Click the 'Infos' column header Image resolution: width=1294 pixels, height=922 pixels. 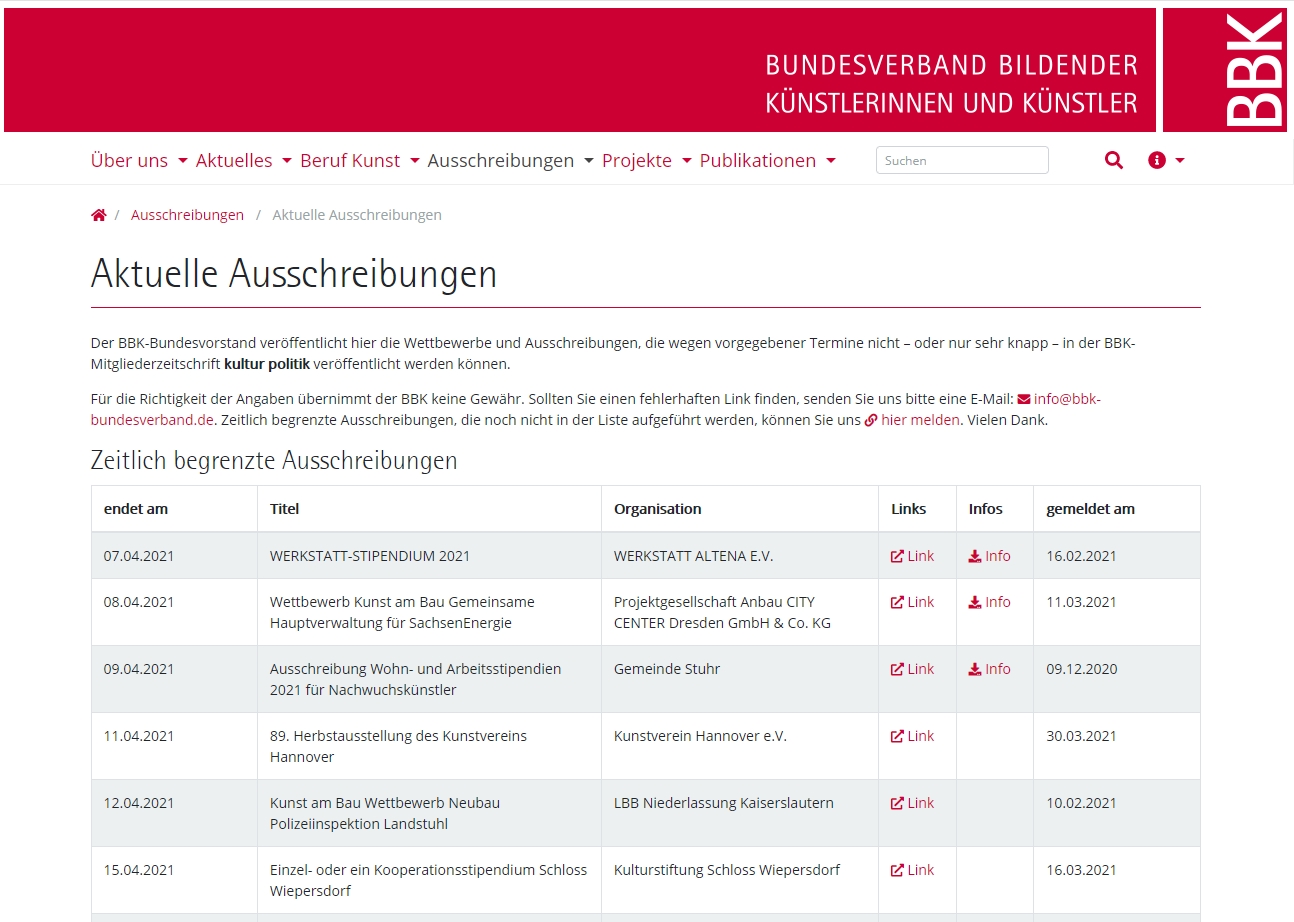tap(986, 509)
